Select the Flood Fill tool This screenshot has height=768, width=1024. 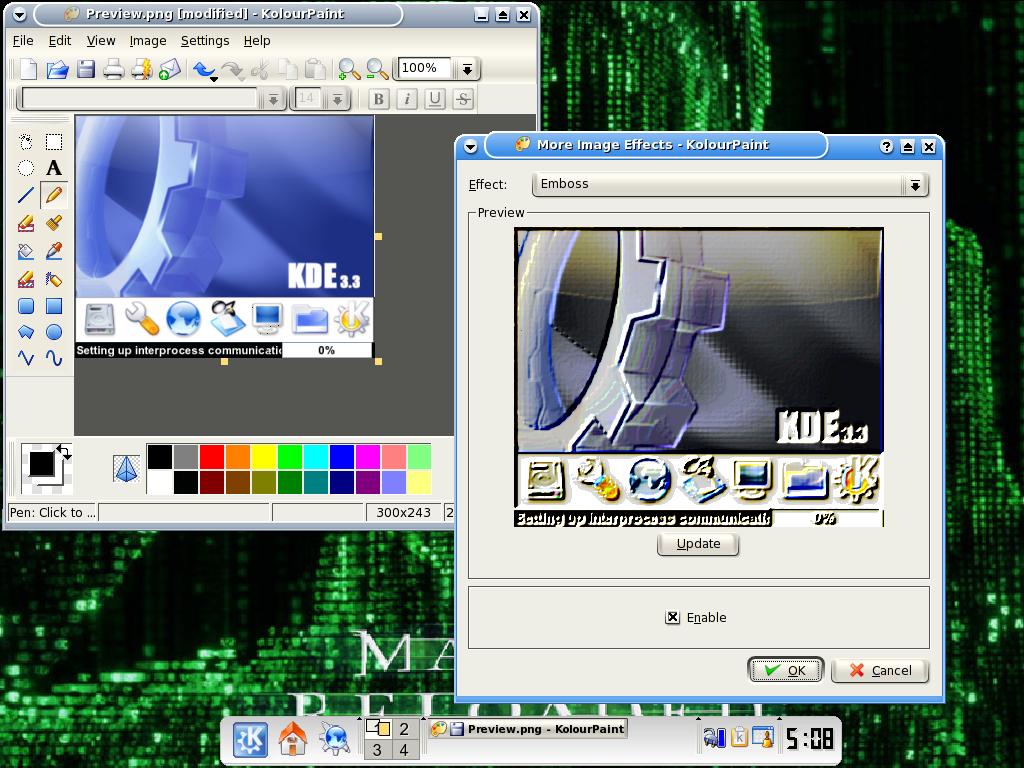pos(25,251)
